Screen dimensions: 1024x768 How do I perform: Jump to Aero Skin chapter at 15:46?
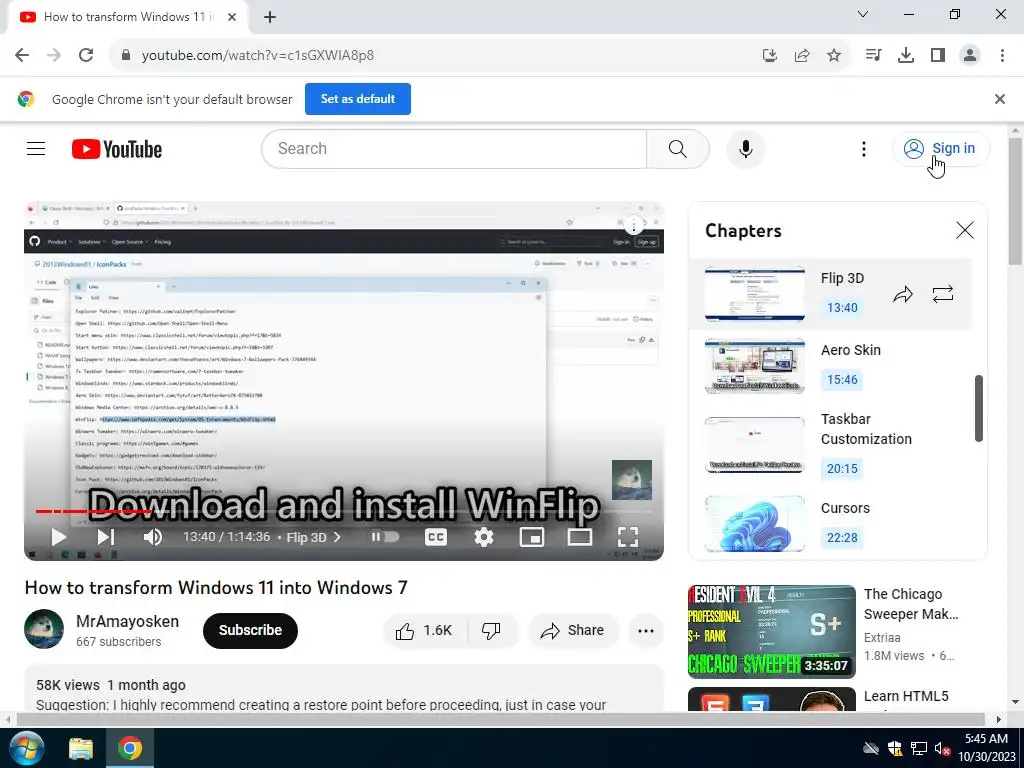pos(842,379)
